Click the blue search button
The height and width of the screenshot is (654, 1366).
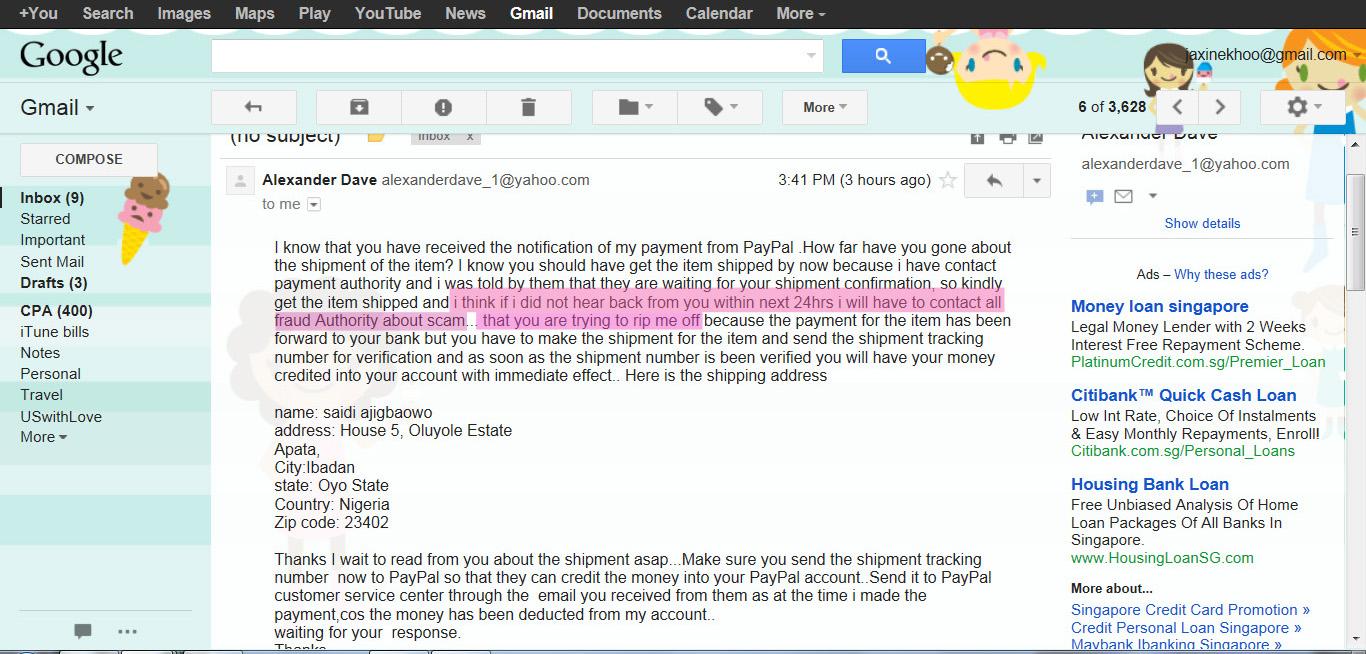click(x=883, y=56)
